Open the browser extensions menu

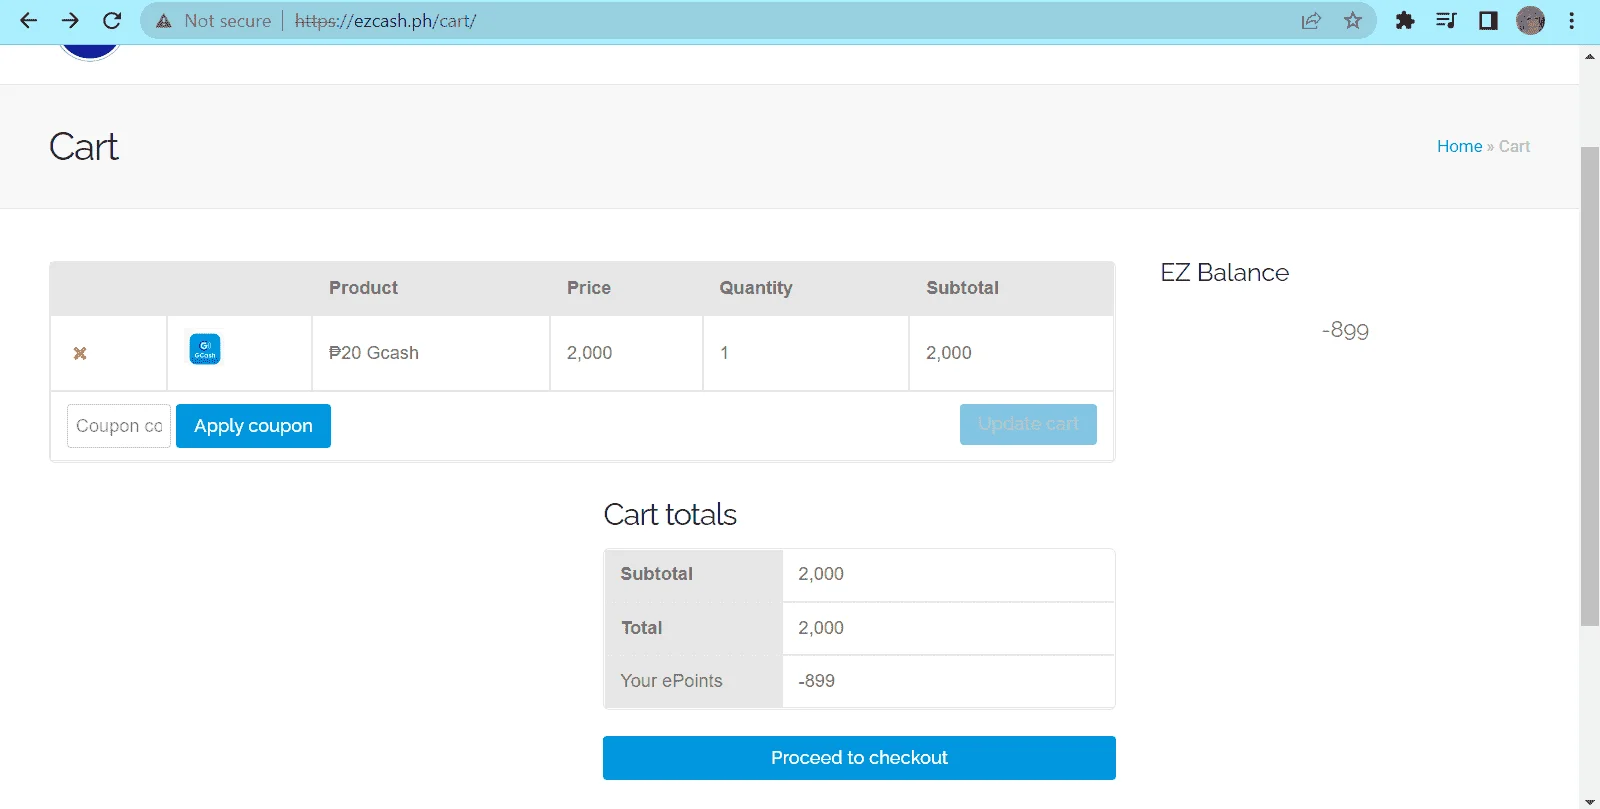pos(1405,20)
